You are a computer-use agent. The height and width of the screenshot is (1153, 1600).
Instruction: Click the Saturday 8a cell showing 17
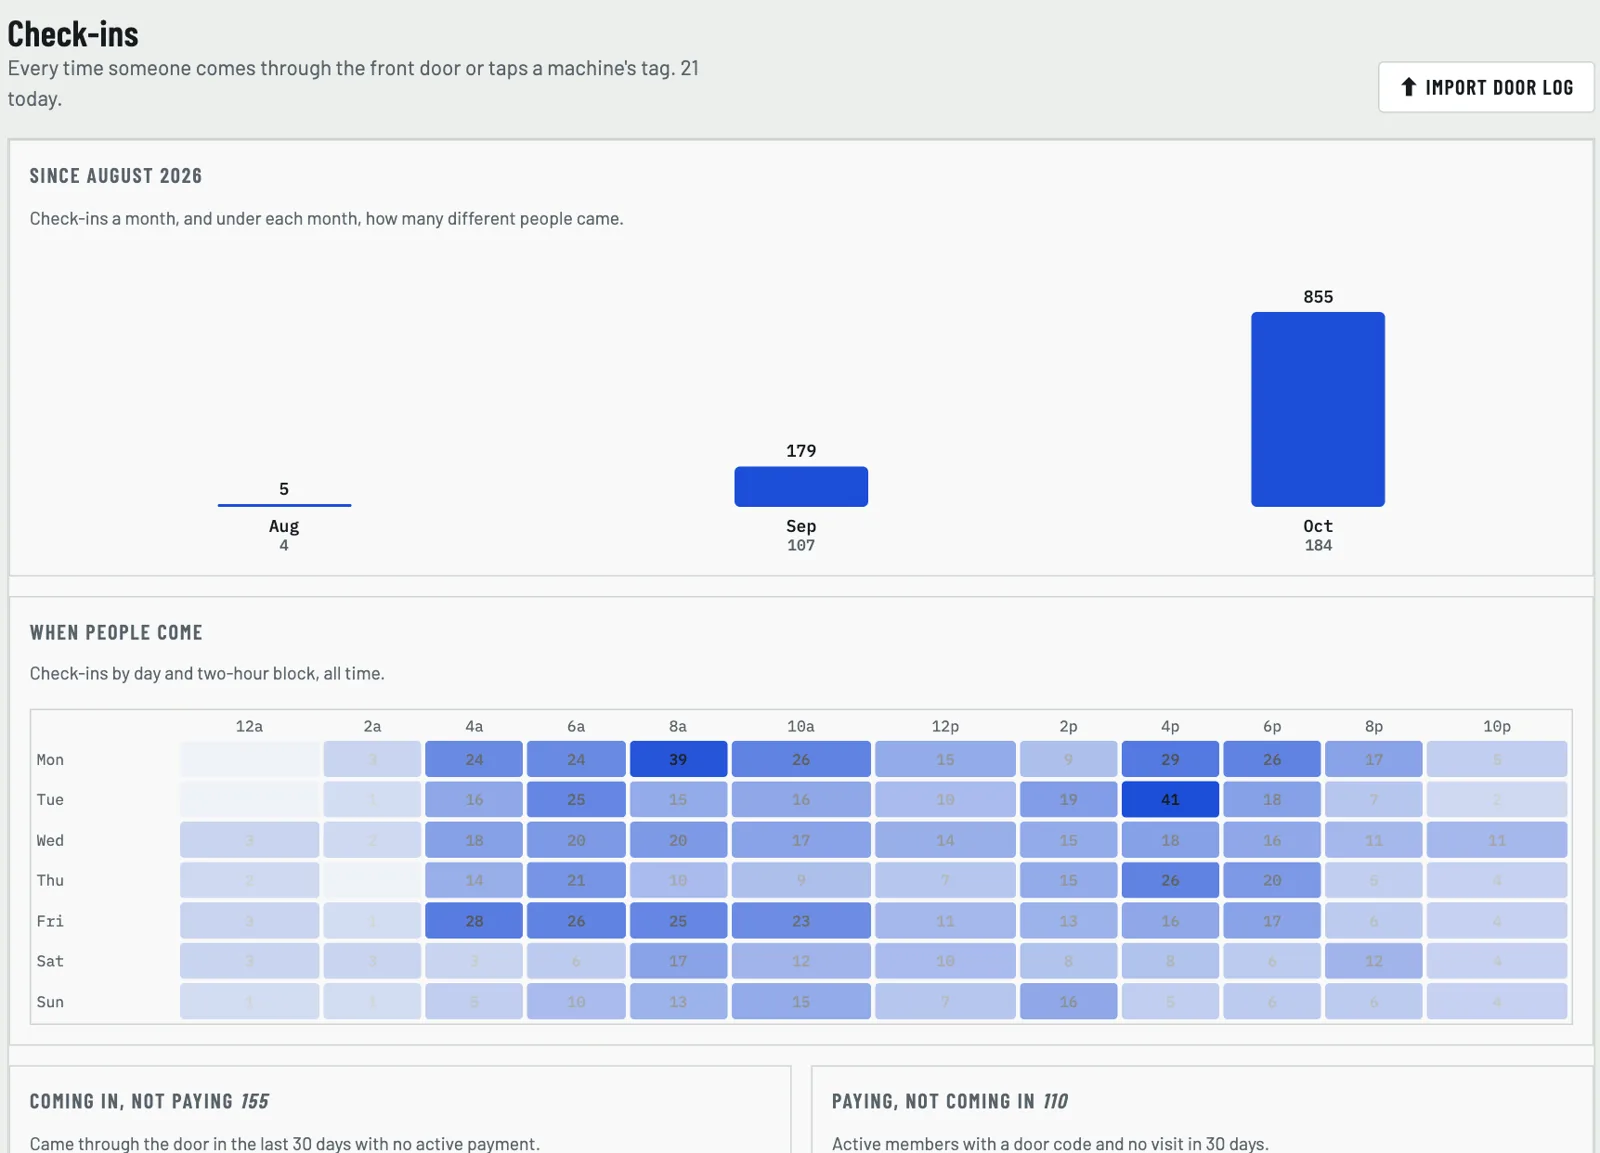(x=678, y=961)
